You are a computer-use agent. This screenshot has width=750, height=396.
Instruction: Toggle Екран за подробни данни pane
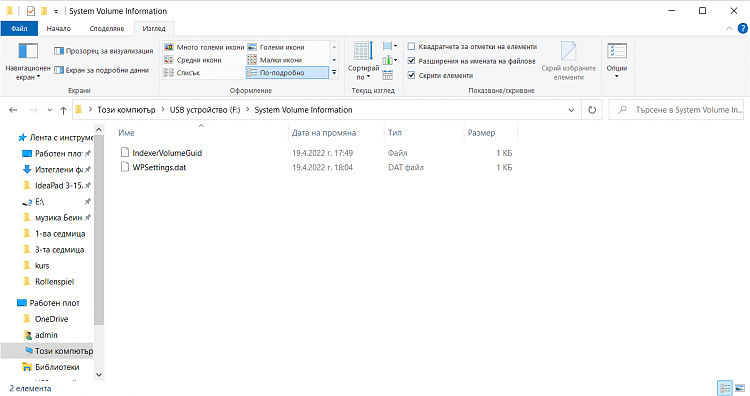[x=101, y=70]
